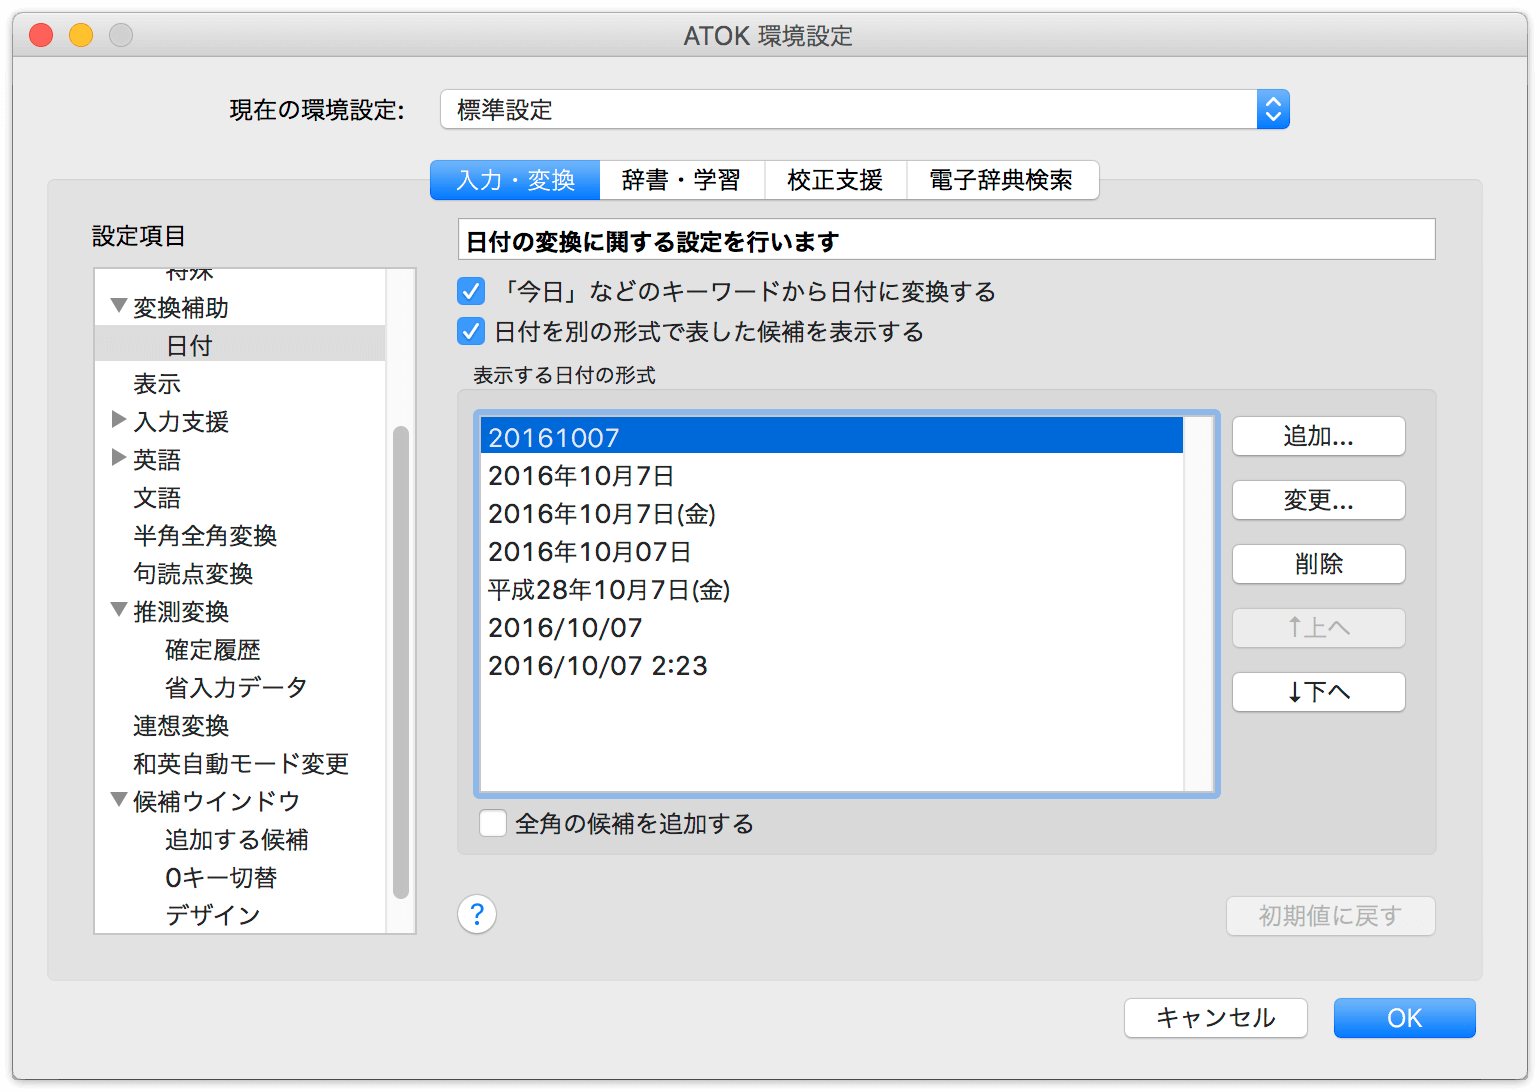Select date format 2016年10月07日
This screenshot has width=1540, height=1092.
[x=832, y=551]
